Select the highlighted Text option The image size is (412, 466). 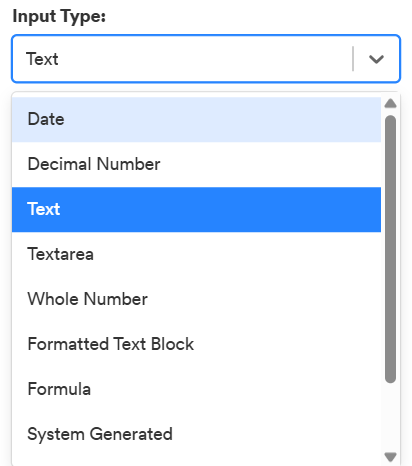click(x=196, y=209)
